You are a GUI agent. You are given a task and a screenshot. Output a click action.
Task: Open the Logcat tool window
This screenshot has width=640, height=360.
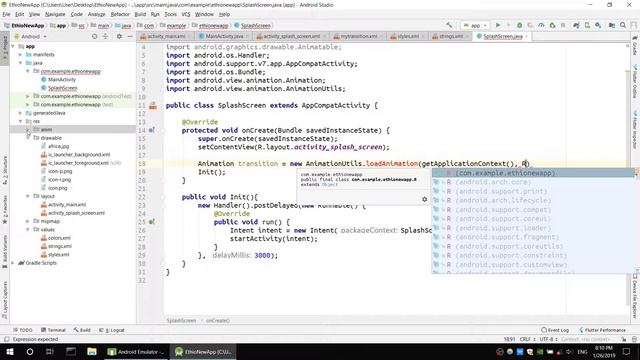click(111, 330)
